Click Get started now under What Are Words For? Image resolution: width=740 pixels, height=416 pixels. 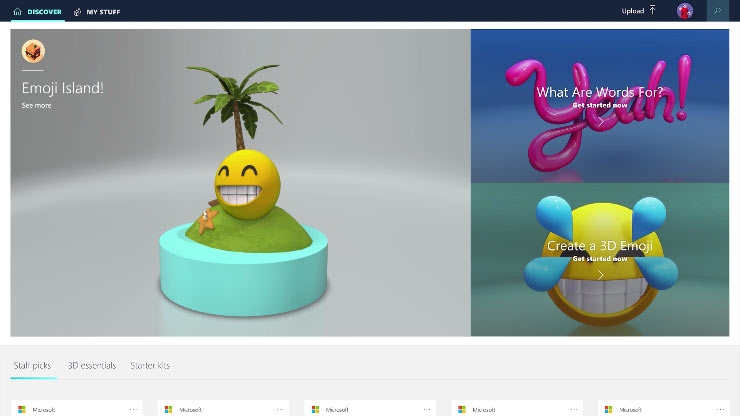click(x=600, y=105)
